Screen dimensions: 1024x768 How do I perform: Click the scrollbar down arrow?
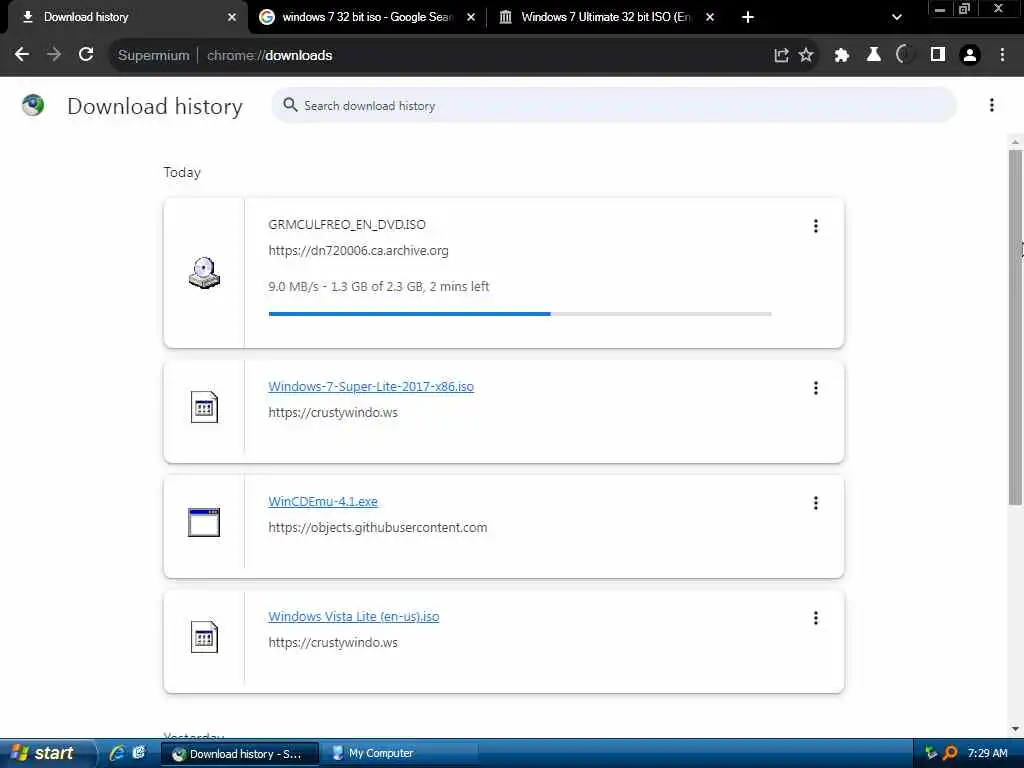coord(1015,729)
